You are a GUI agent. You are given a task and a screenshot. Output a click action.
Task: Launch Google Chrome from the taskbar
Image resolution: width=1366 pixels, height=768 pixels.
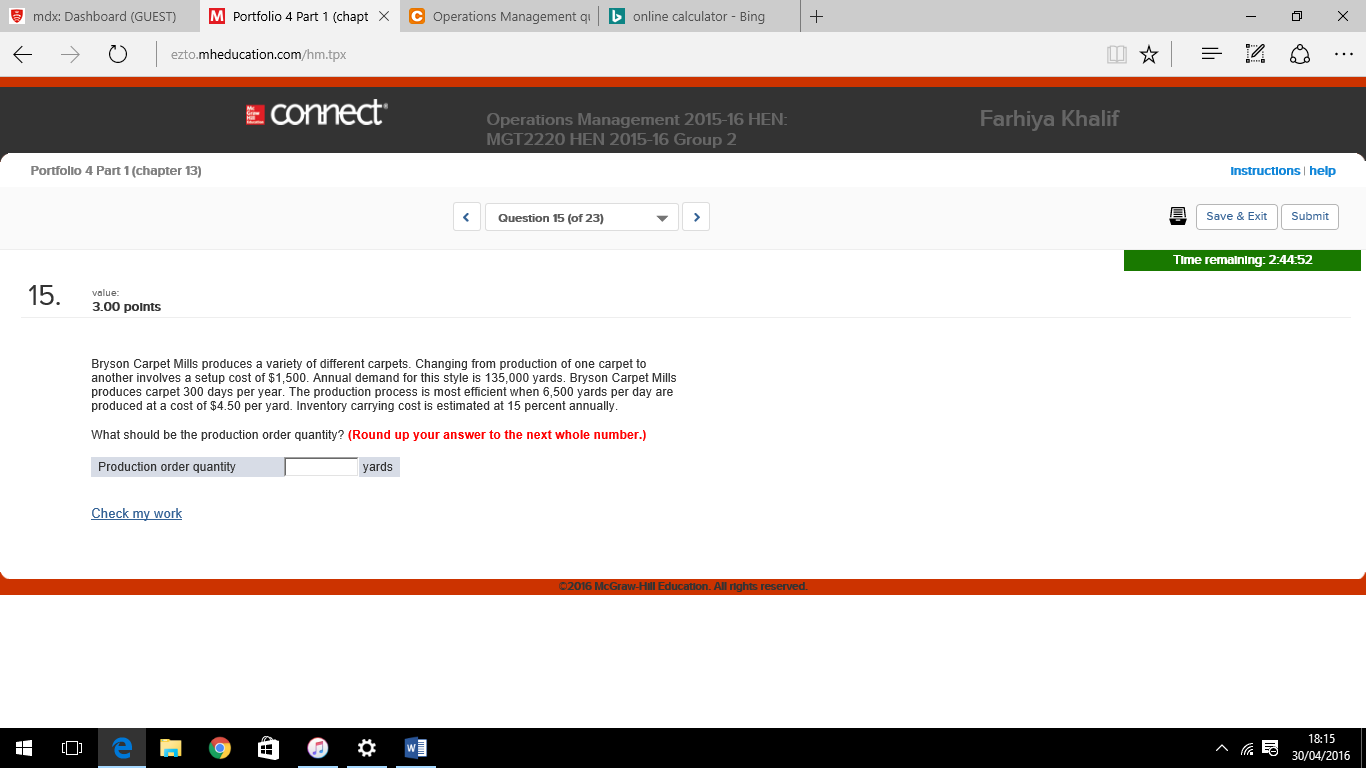(220, 748)
